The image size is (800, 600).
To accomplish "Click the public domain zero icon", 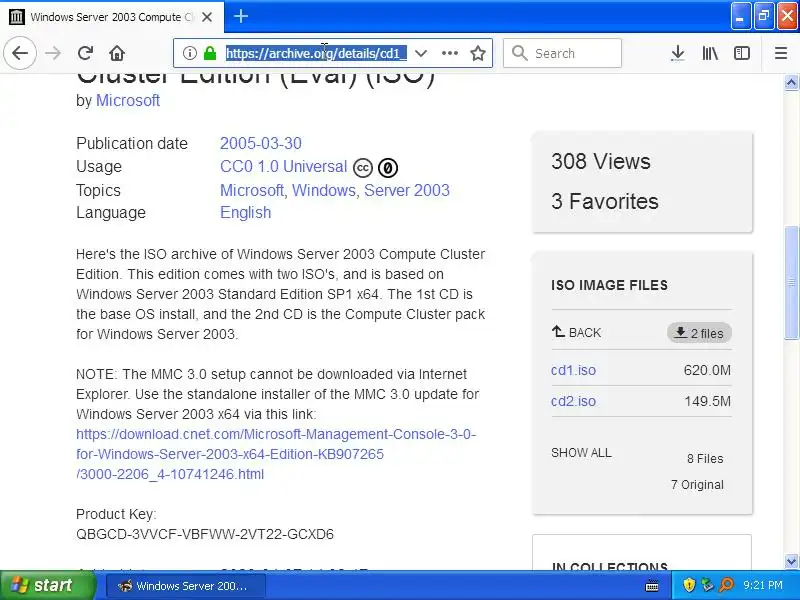I will point(388,168).
